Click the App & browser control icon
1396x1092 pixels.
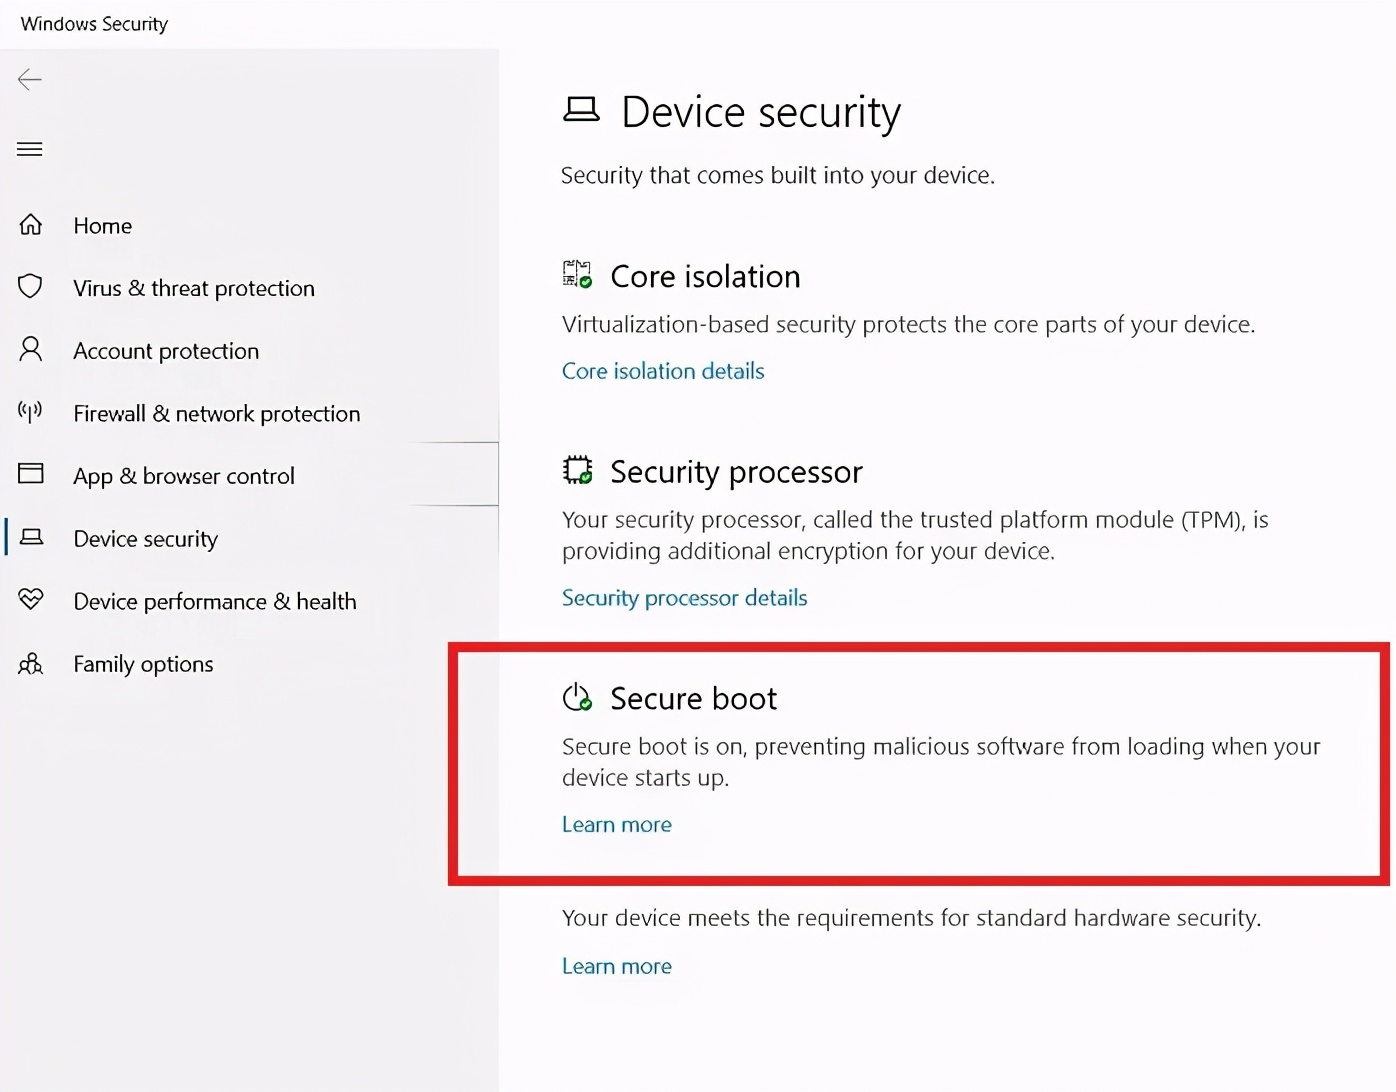click(30, 475)
